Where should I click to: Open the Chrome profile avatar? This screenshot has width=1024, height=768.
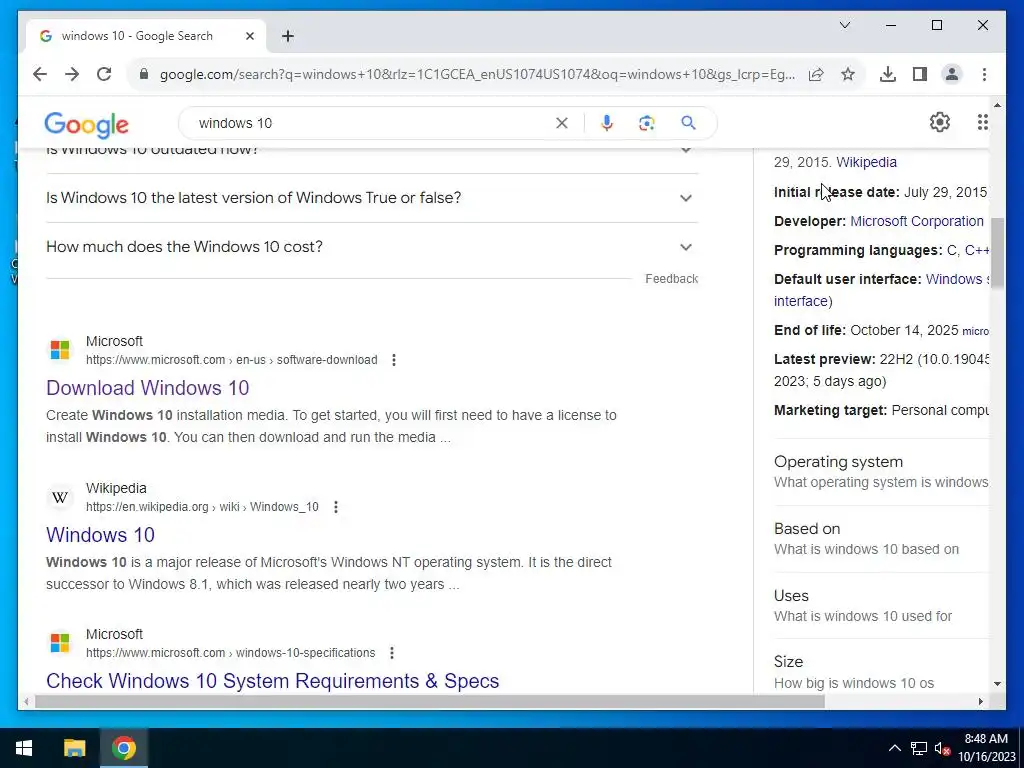952,74
